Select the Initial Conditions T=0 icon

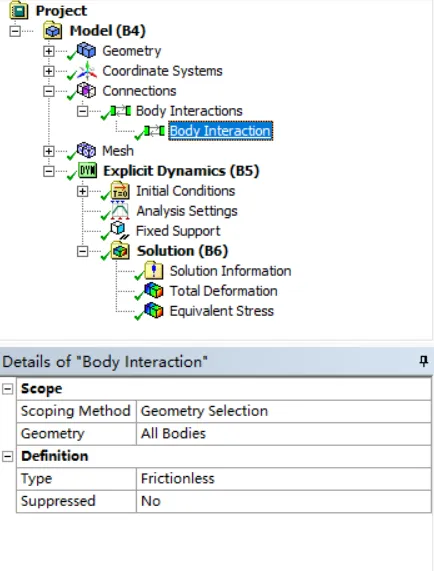click(120, 190)
